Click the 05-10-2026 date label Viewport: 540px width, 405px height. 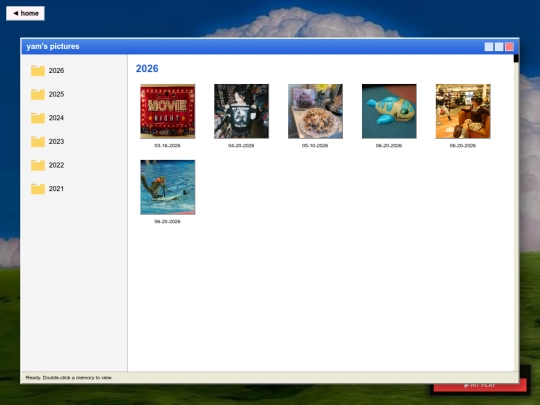315,146
